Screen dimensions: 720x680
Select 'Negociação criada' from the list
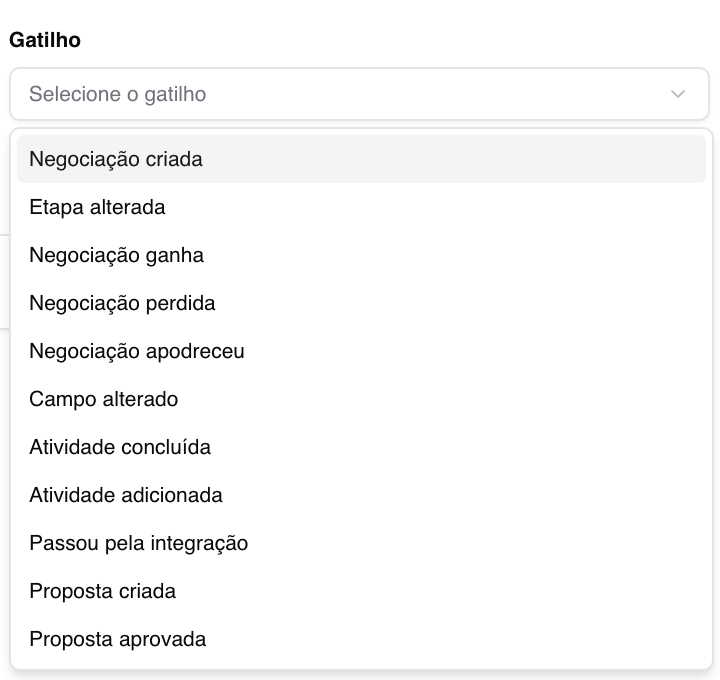click(x=116, y=159)
